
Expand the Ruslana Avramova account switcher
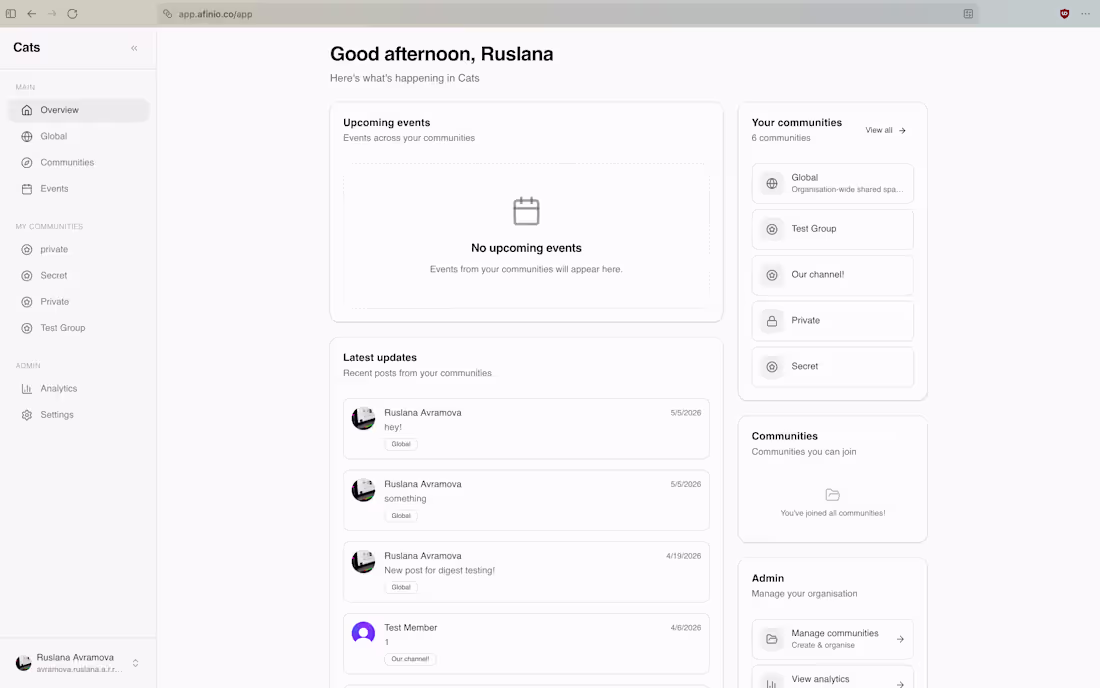(135, 663)
